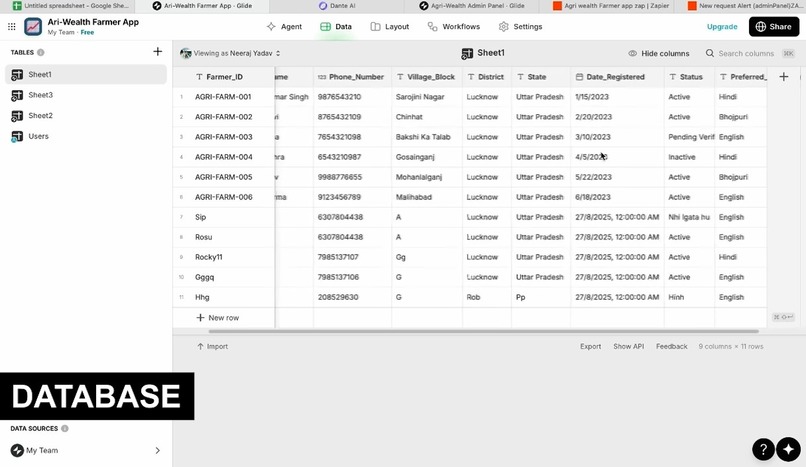This screenshot has width=806, height=467.
Task: Click the Share button
Action: (774, 27)
